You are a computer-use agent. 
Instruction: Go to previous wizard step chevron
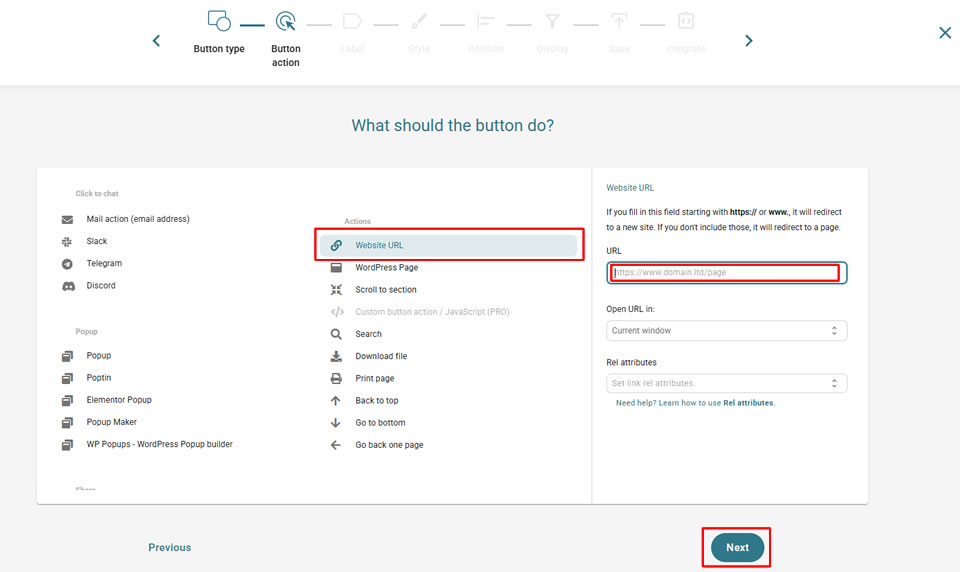point(156,41)
